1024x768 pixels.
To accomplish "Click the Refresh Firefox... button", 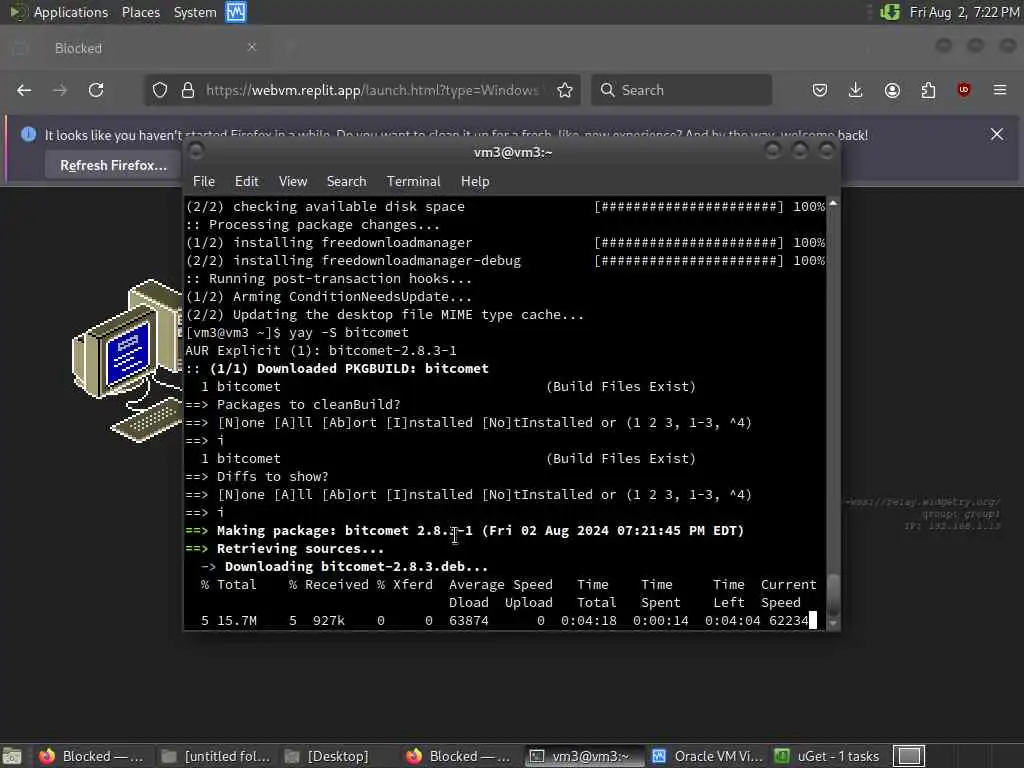I will 114,165.
